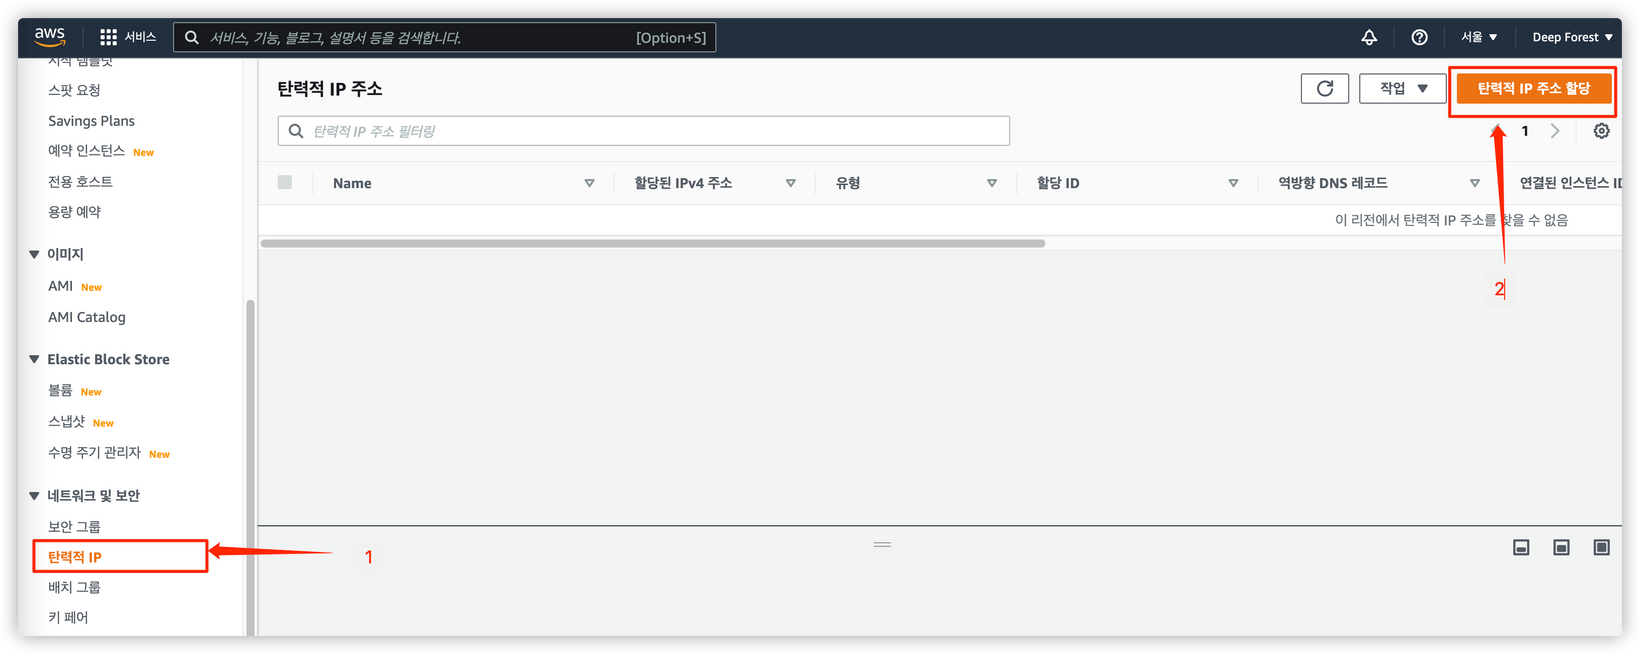1640x654 pixels.
Task: Open 전용 호스트 in sidebar
Action: (x=80, y=181)
